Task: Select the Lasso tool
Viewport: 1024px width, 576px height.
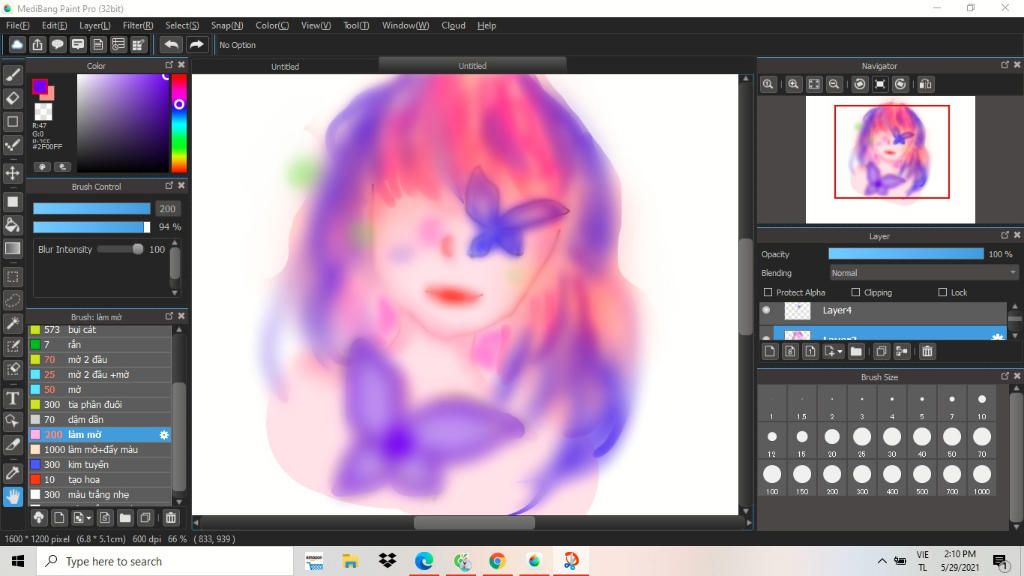Action: coord(12,300)
